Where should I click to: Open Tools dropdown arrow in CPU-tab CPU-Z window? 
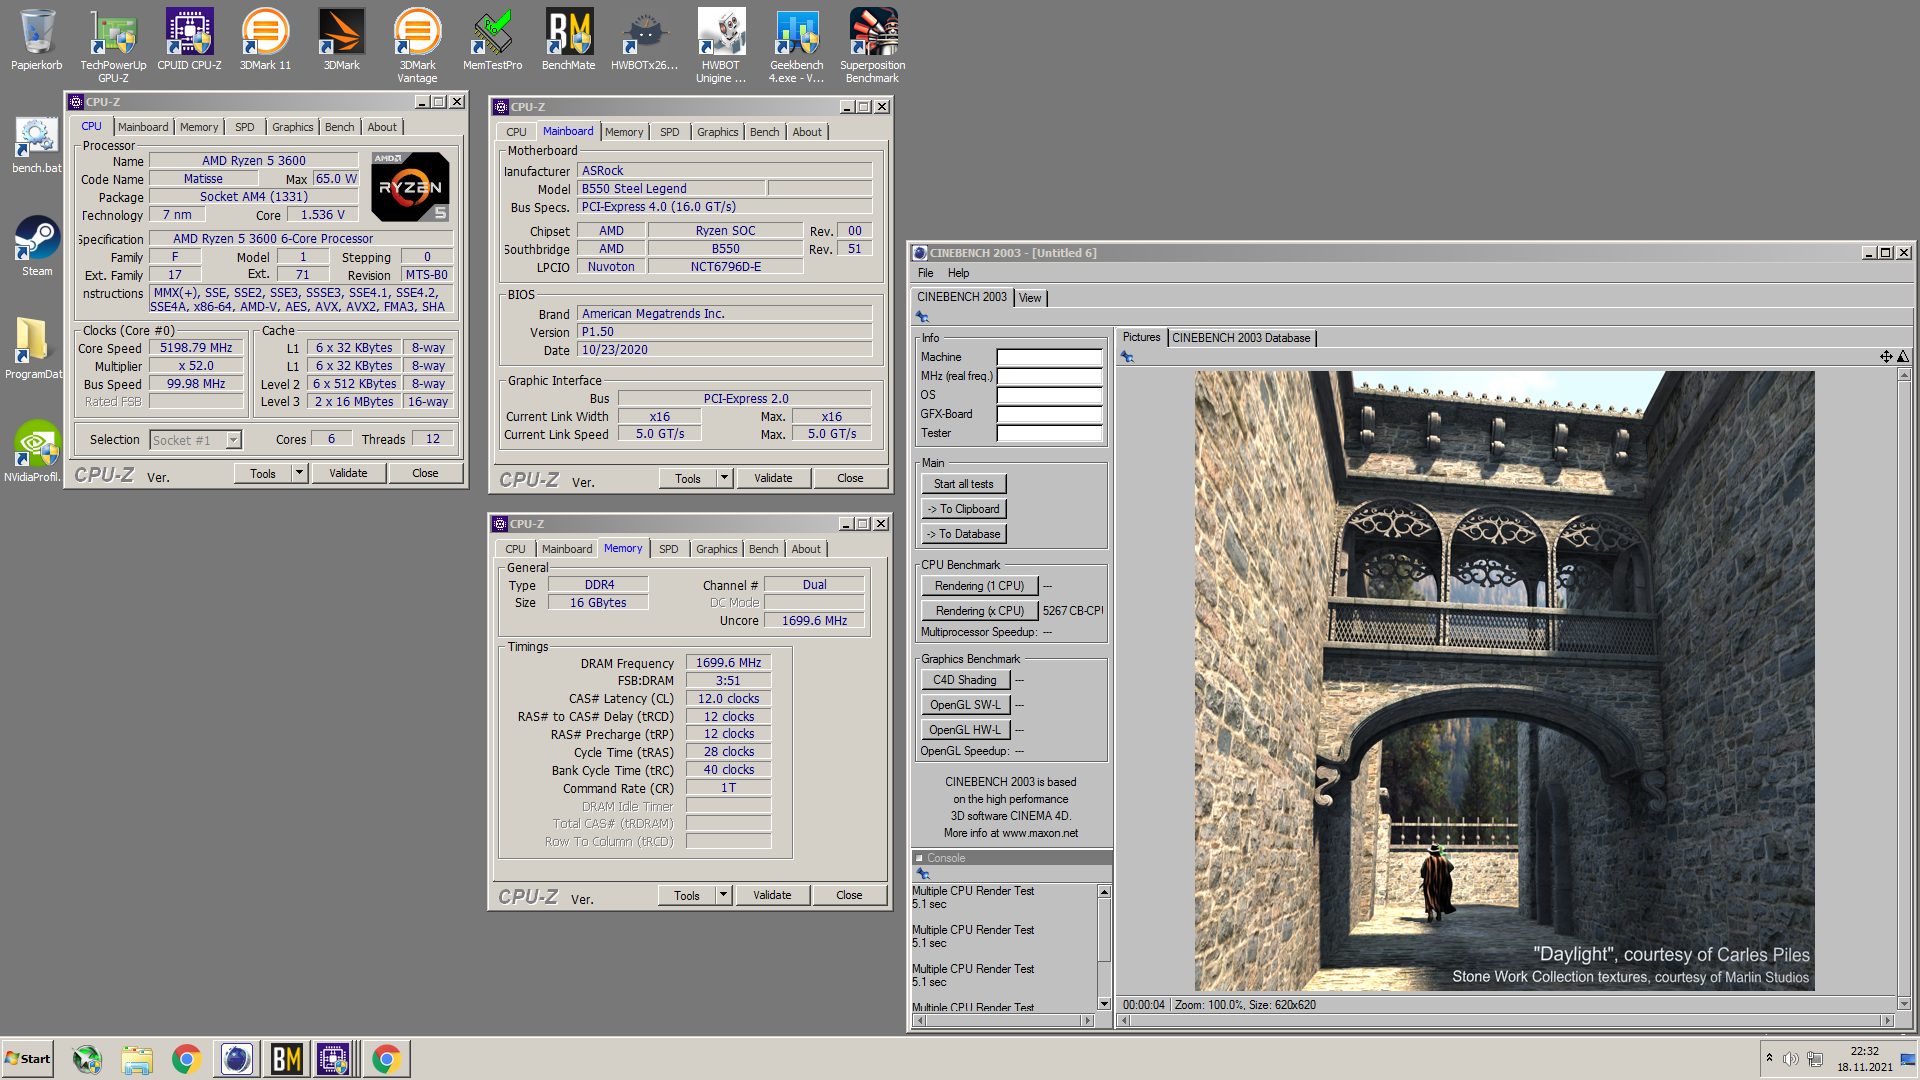[299, 473]
